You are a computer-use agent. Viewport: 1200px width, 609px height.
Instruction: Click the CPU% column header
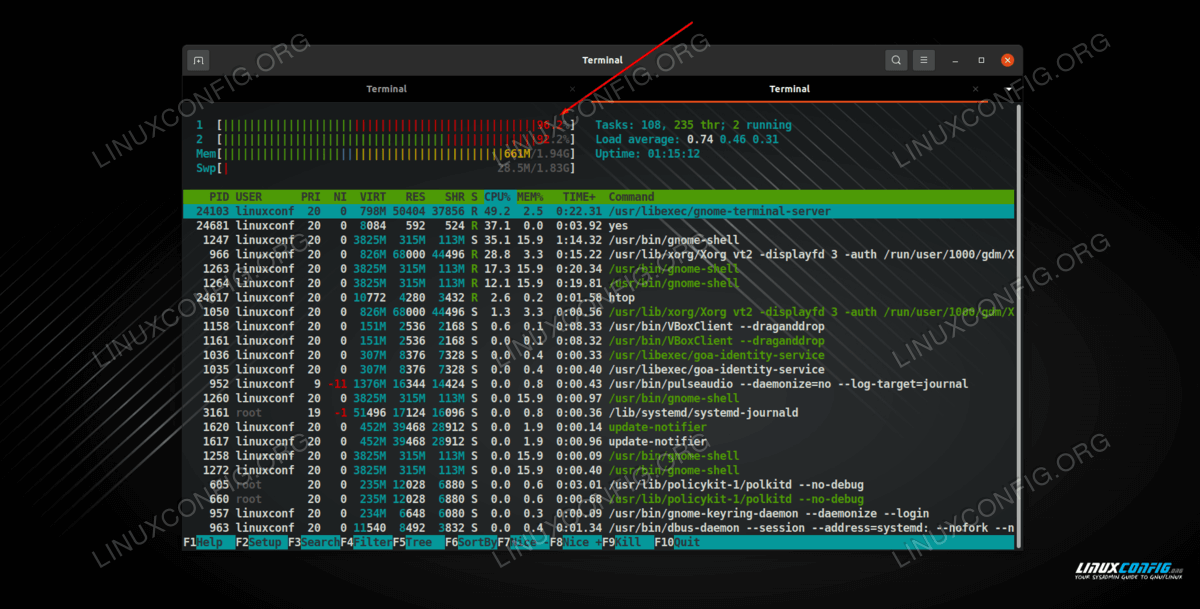[x=497, y=197]
